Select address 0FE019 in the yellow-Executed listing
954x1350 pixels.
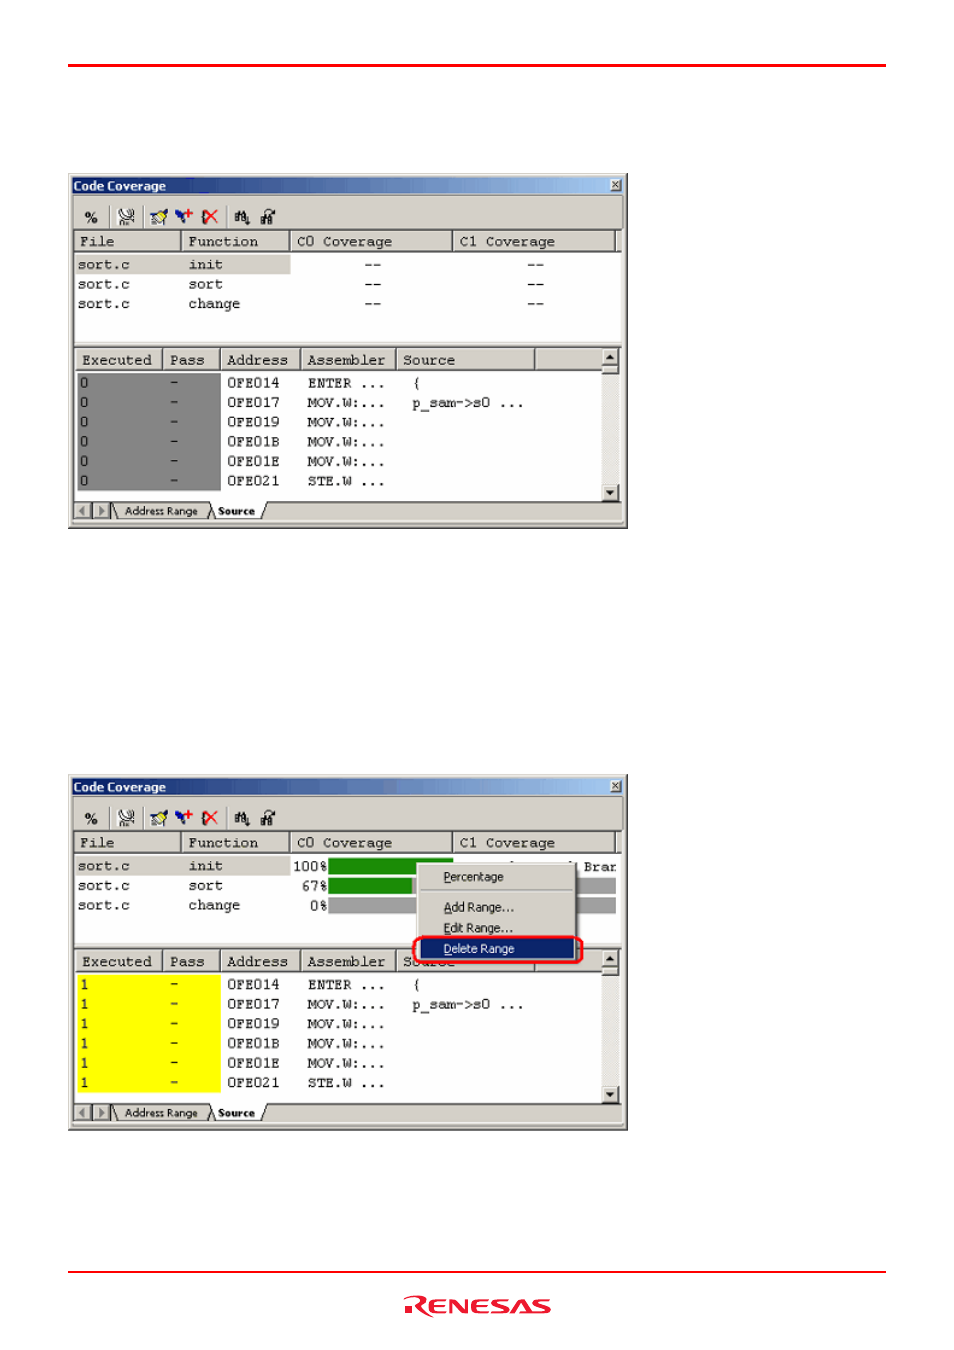253,1024
